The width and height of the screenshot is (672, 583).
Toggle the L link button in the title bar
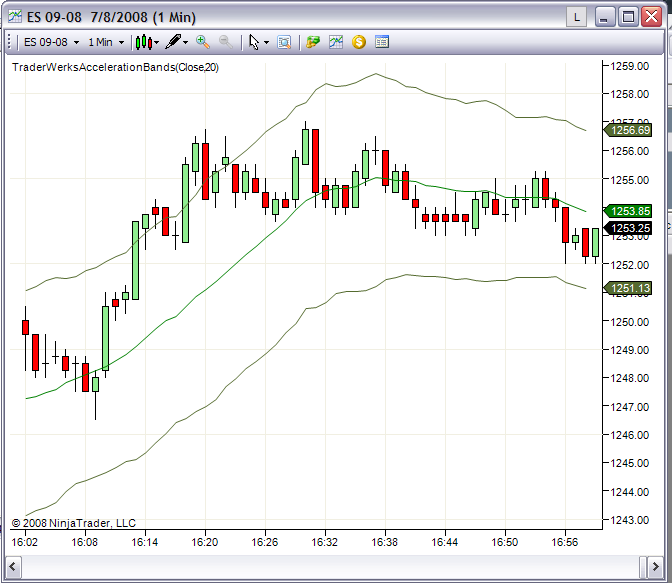click(577, 18)
